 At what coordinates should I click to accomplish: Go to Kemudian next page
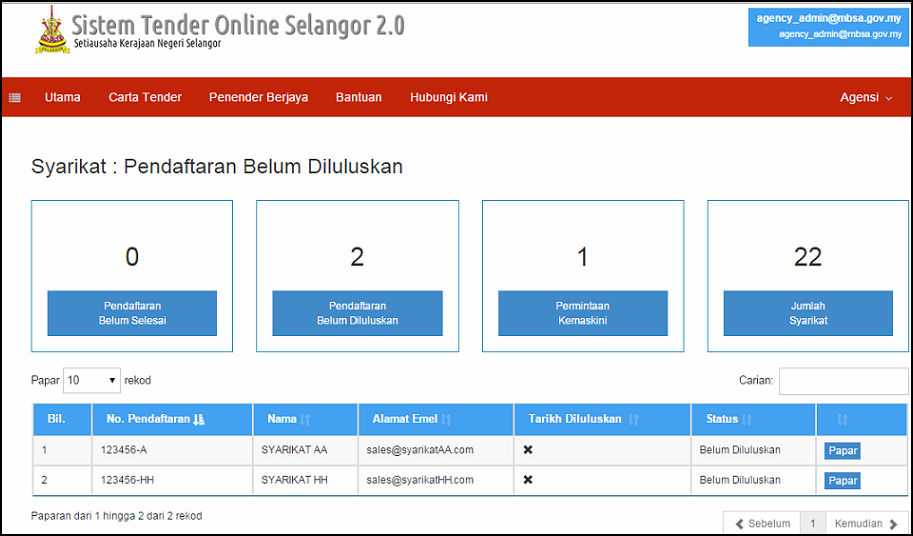point(866,523)
